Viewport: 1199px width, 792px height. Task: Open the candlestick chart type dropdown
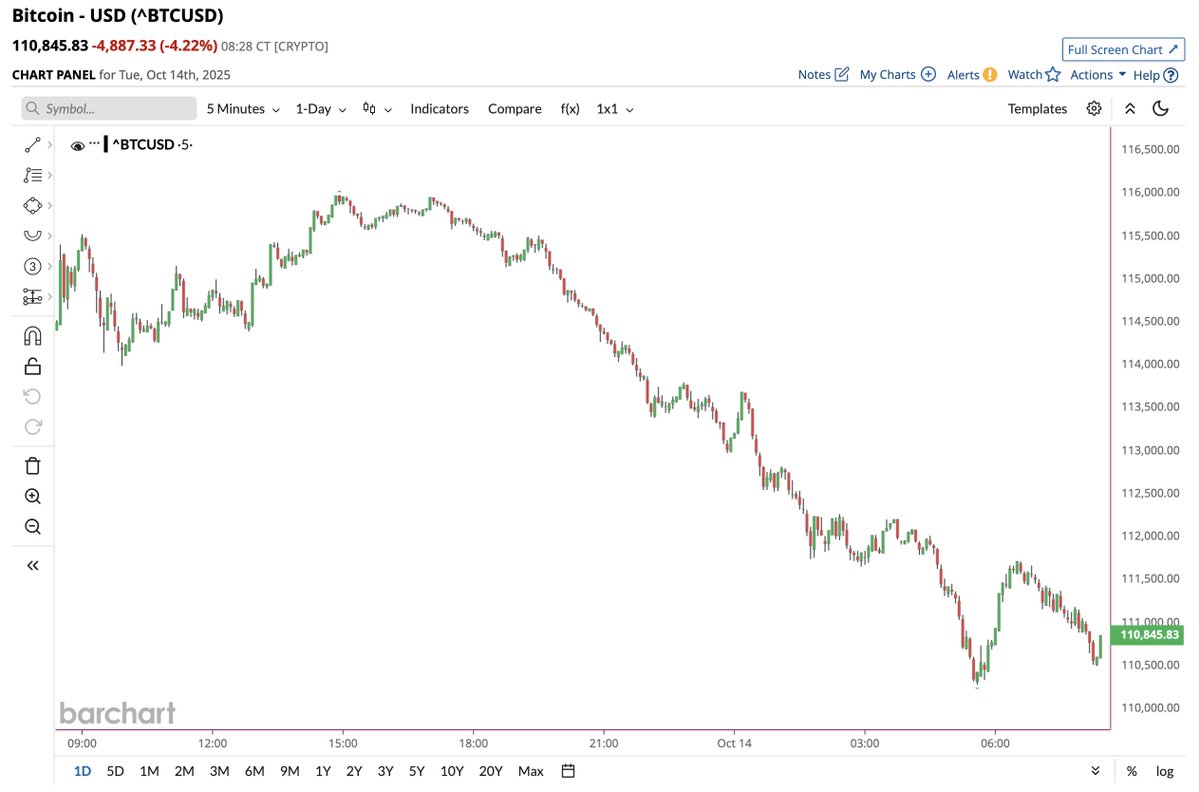click(x=377, y=109)
